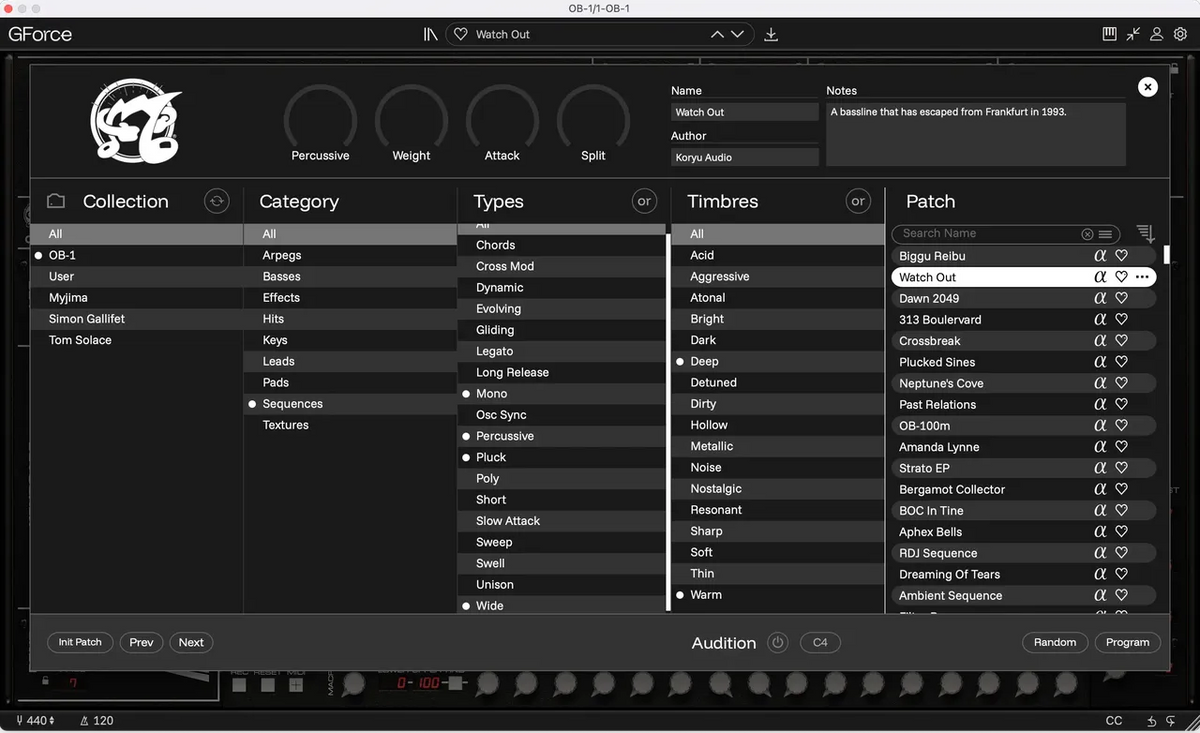Open the settings gear
Viewport: 1200px width, 733px height.
[1181, 34]
